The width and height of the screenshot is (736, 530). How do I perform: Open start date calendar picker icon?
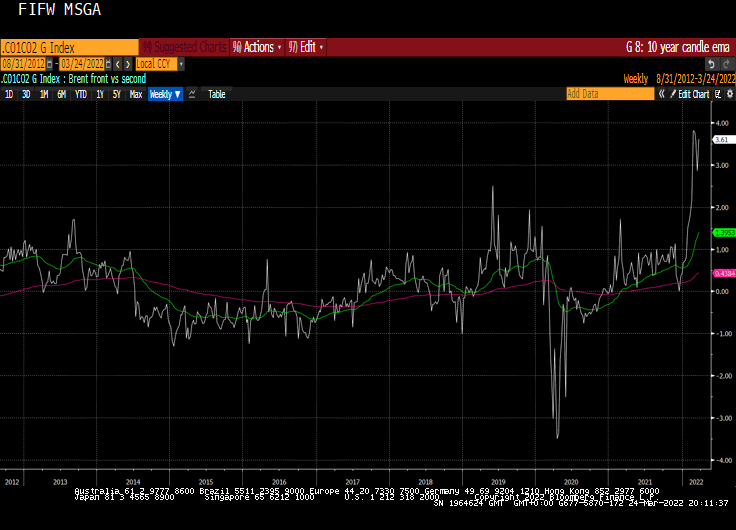[51, 64]
